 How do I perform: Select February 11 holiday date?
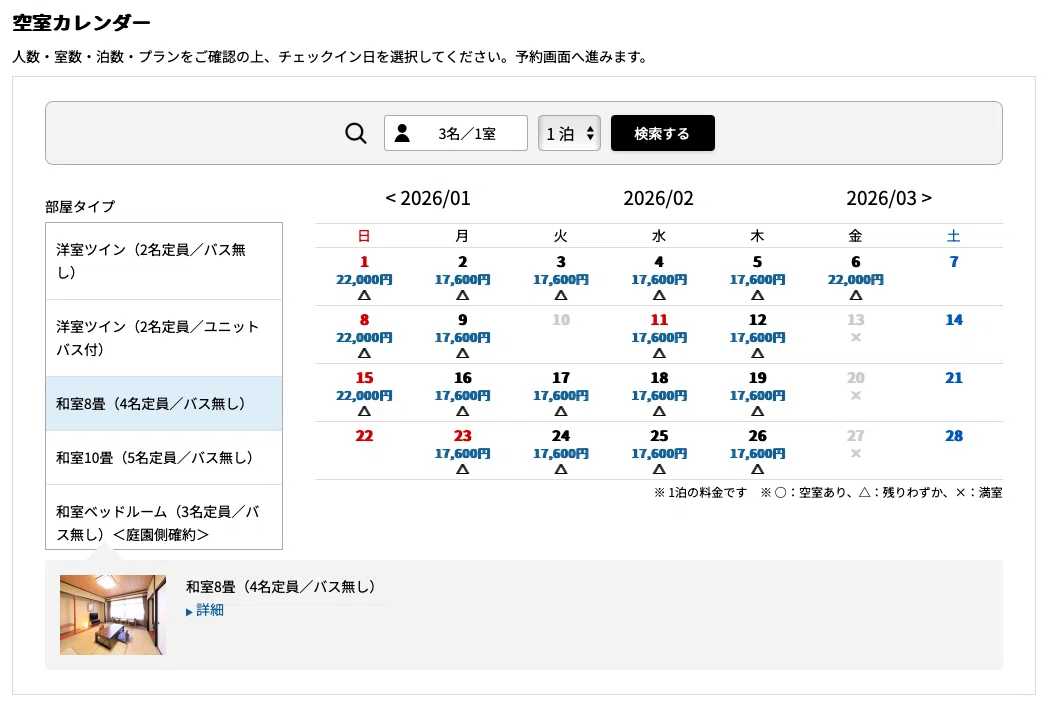(x=659, y=335)
